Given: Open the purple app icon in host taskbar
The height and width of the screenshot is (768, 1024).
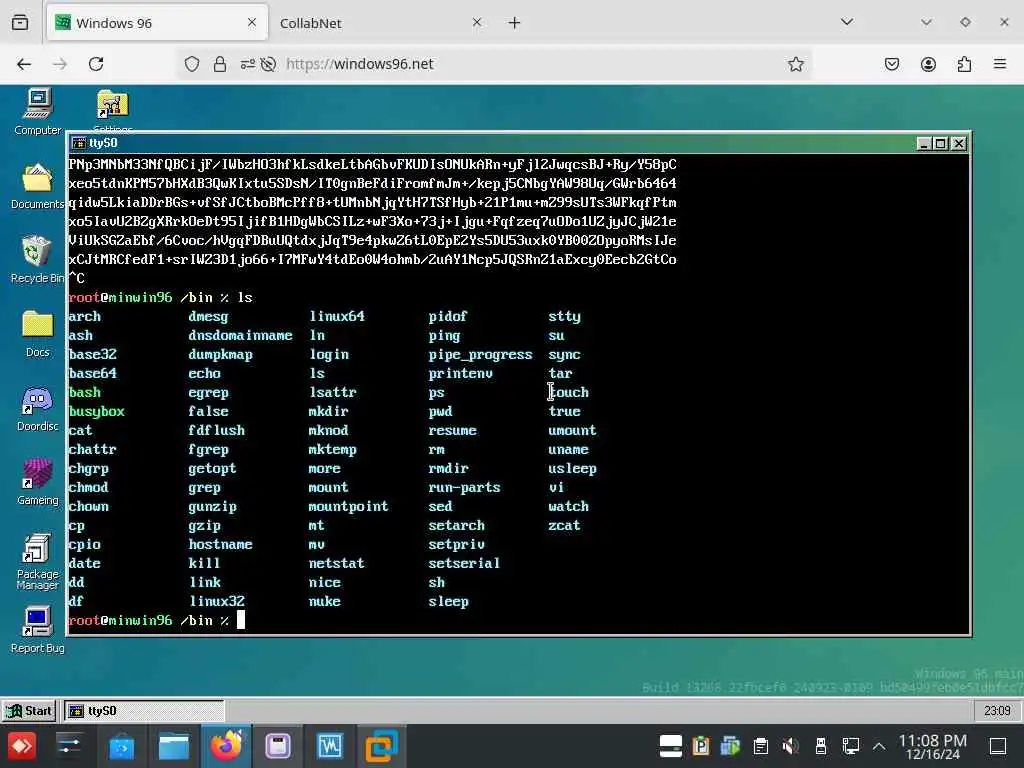Looking at the screenshot, I should click(278, 746).
